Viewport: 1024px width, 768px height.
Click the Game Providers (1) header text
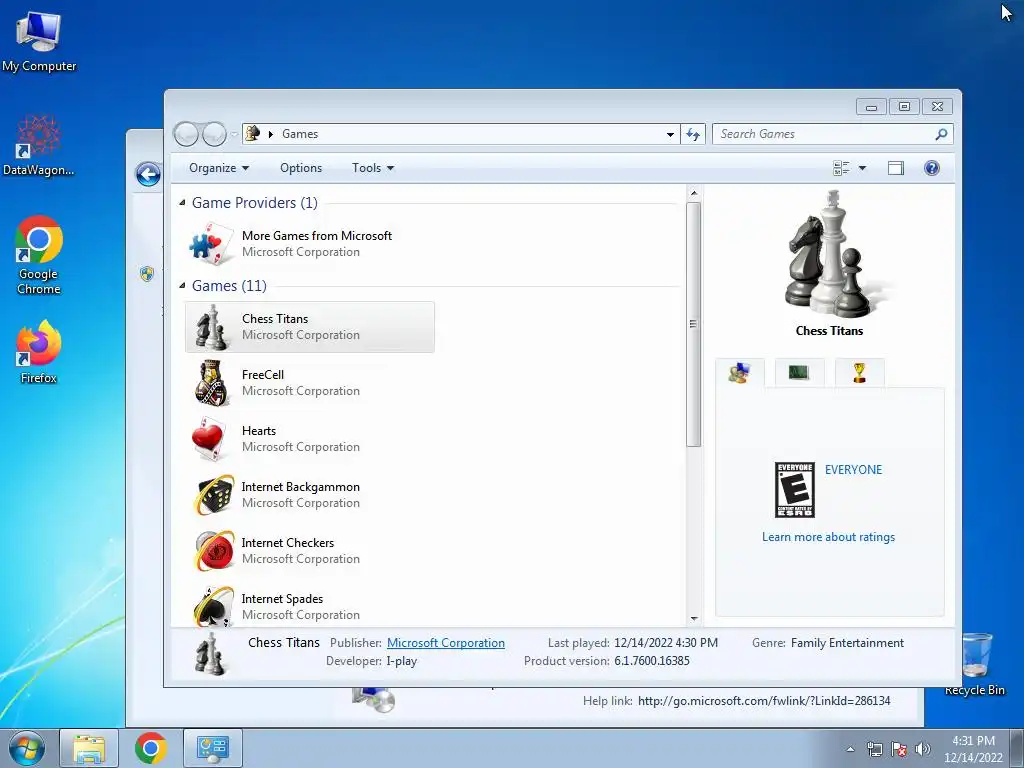pos(255,202)
